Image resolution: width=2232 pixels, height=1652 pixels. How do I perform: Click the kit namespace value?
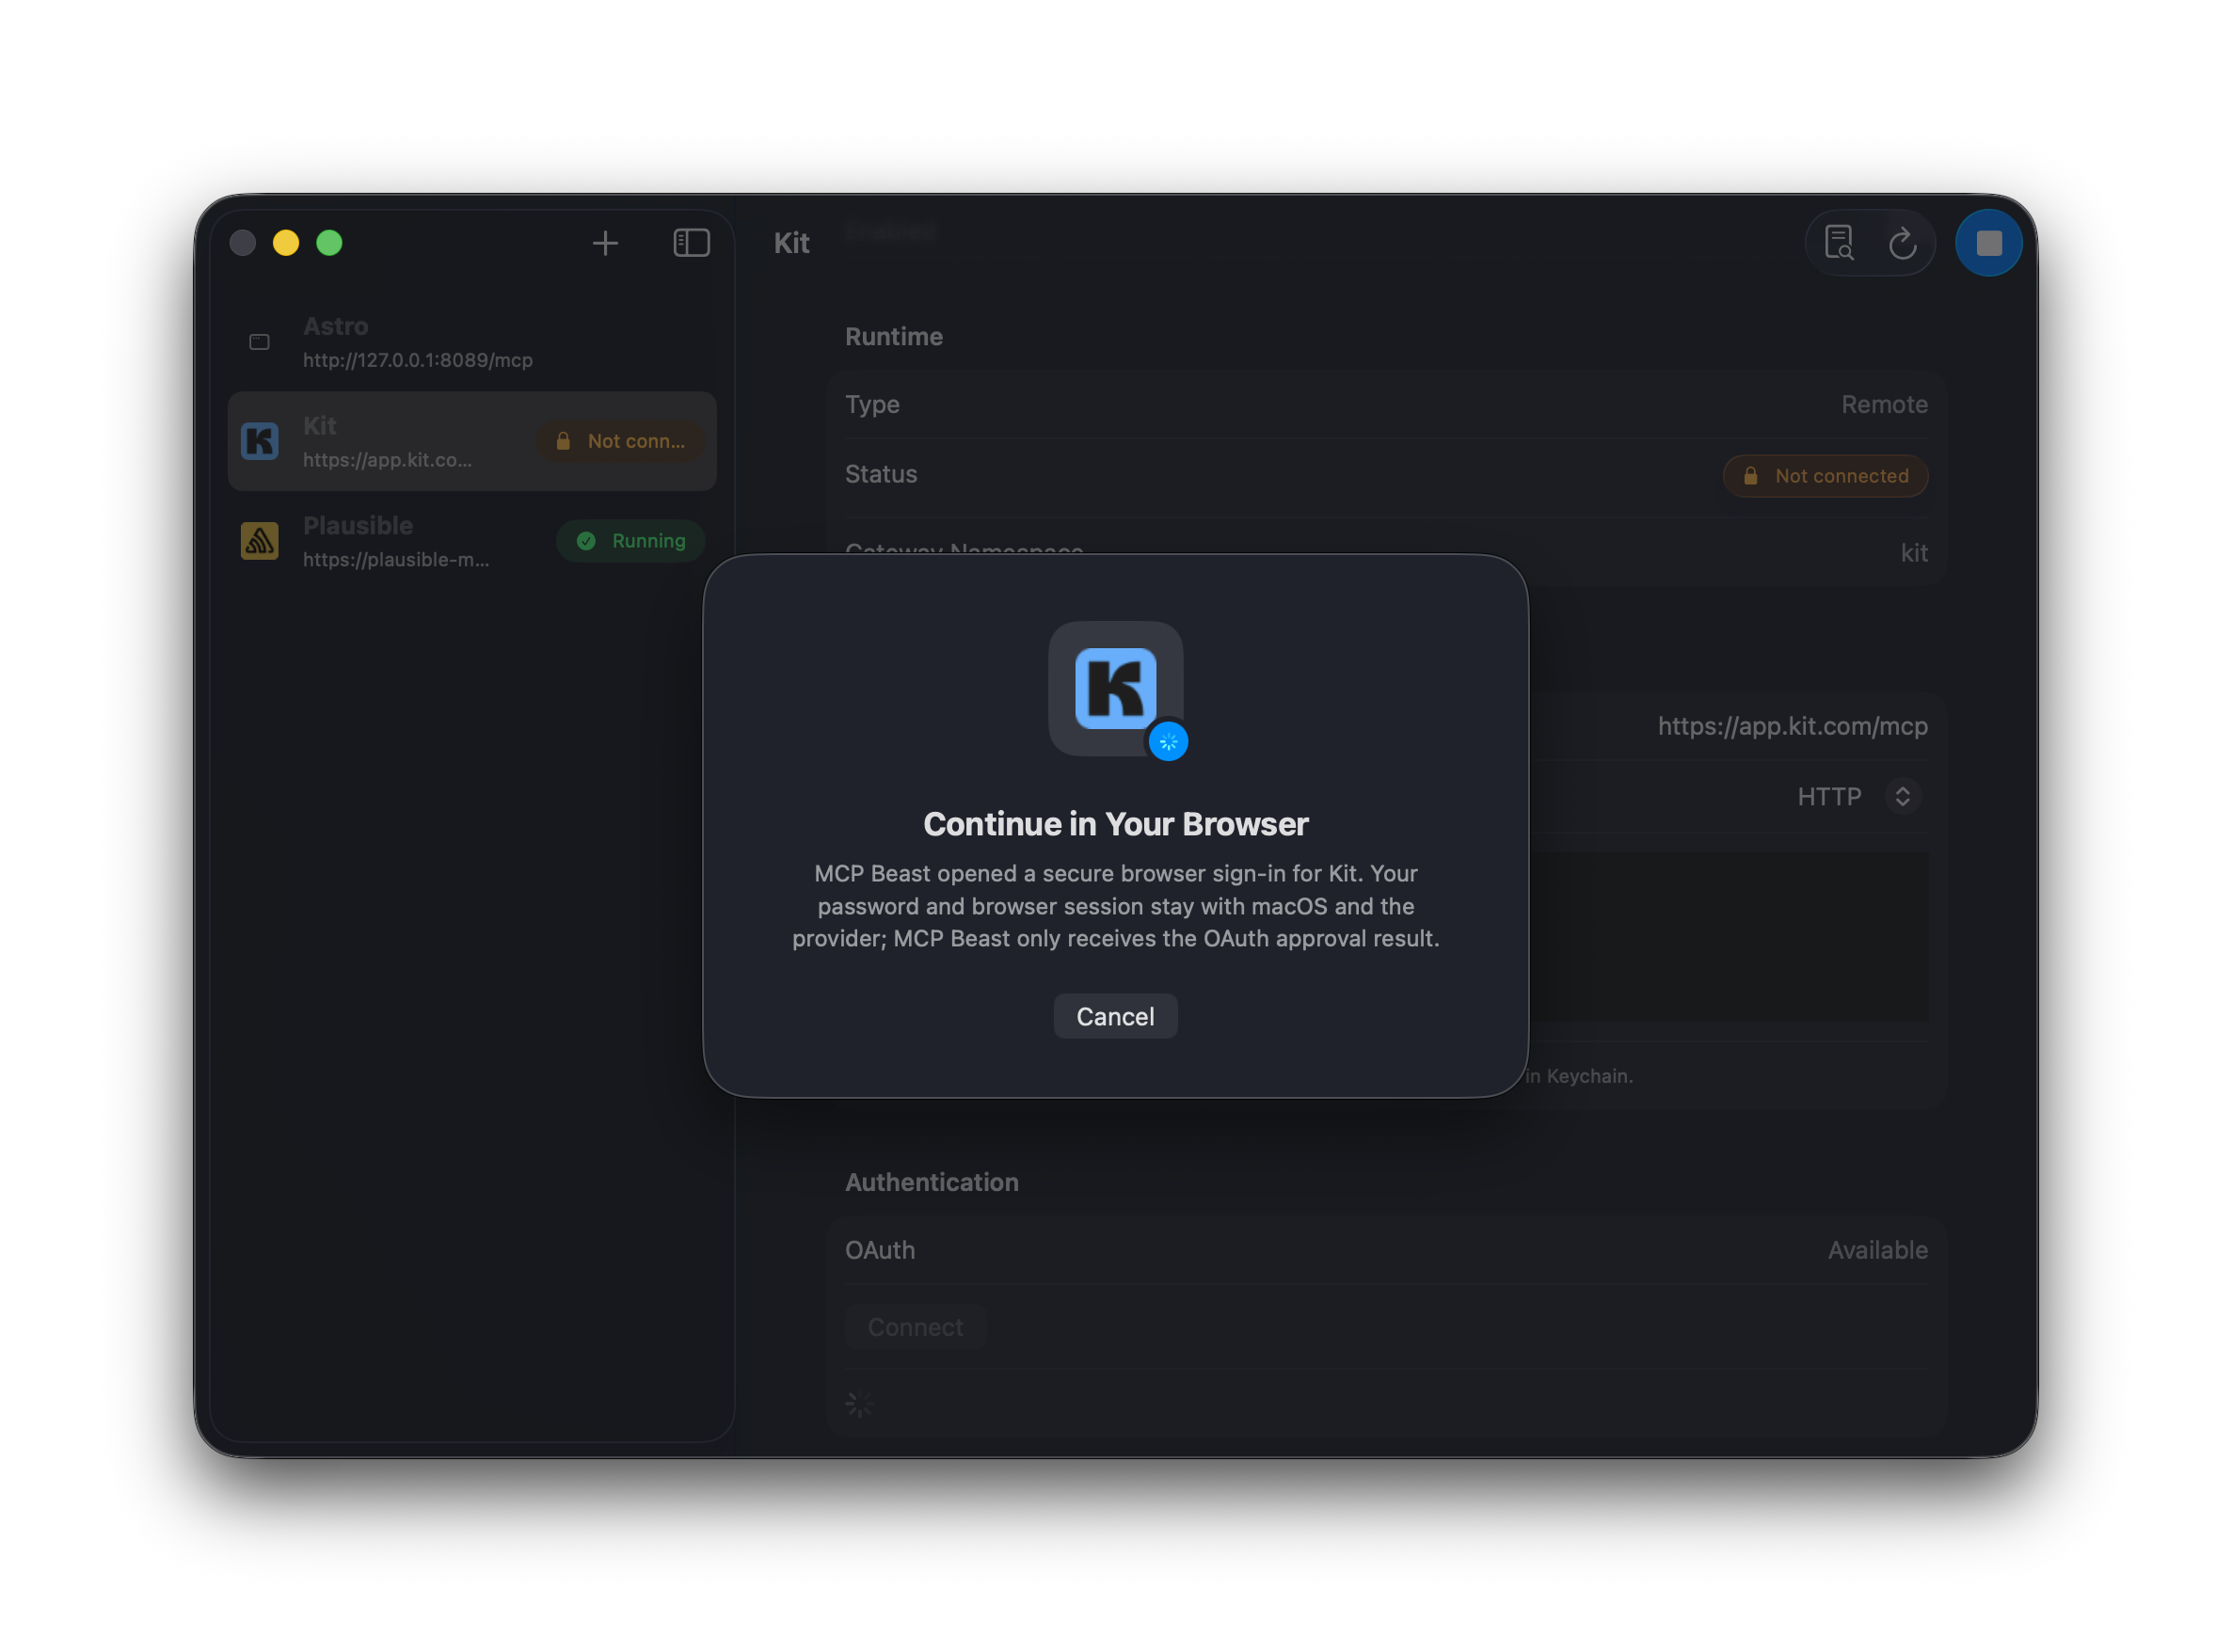tap(1914, 553)
